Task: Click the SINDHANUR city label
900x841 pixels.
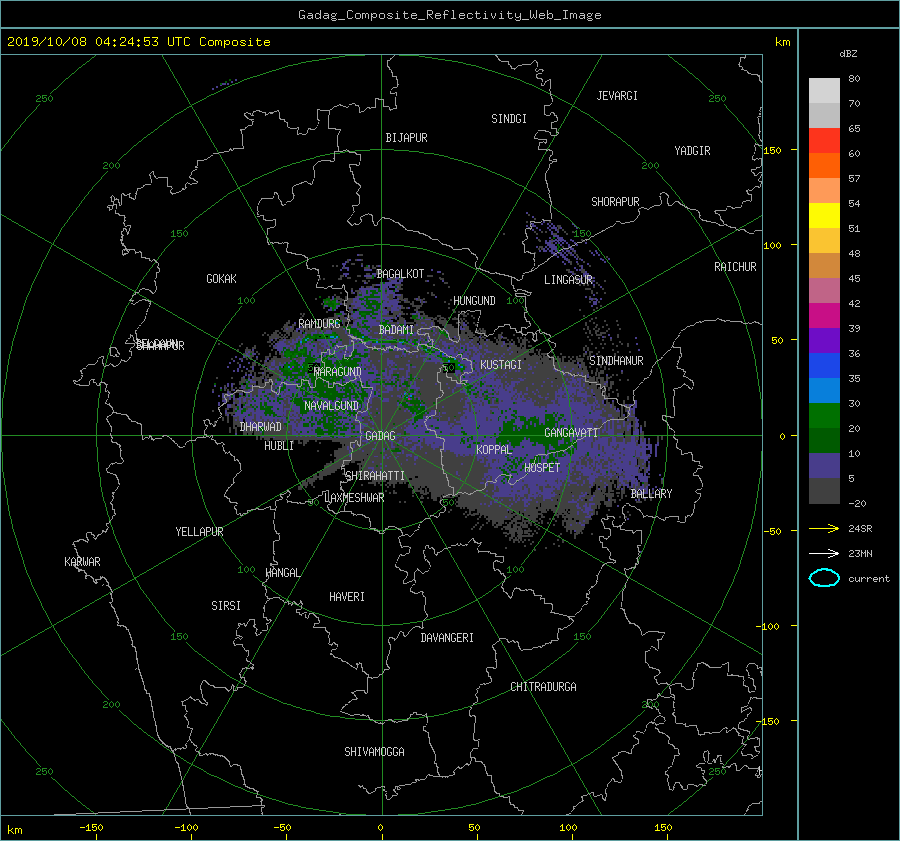Action: pos(616,361)
